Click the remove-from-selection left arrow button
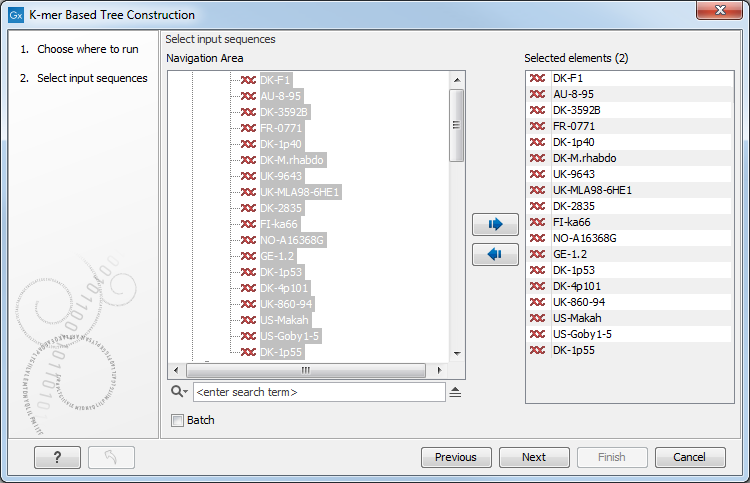The width and height of the screenshot is (750, 483). tap(495, 255)
